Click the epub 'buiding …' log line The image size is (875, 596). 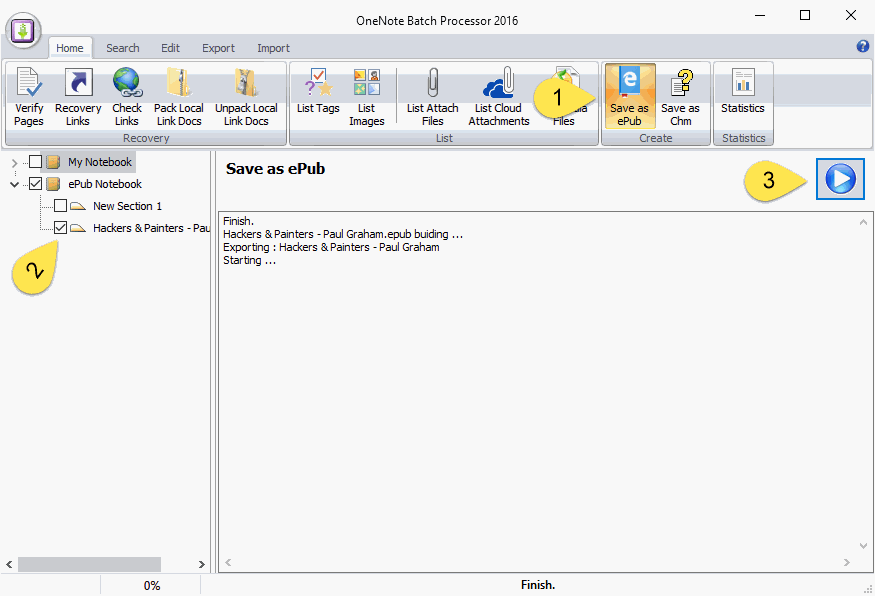tap(343, 234)
